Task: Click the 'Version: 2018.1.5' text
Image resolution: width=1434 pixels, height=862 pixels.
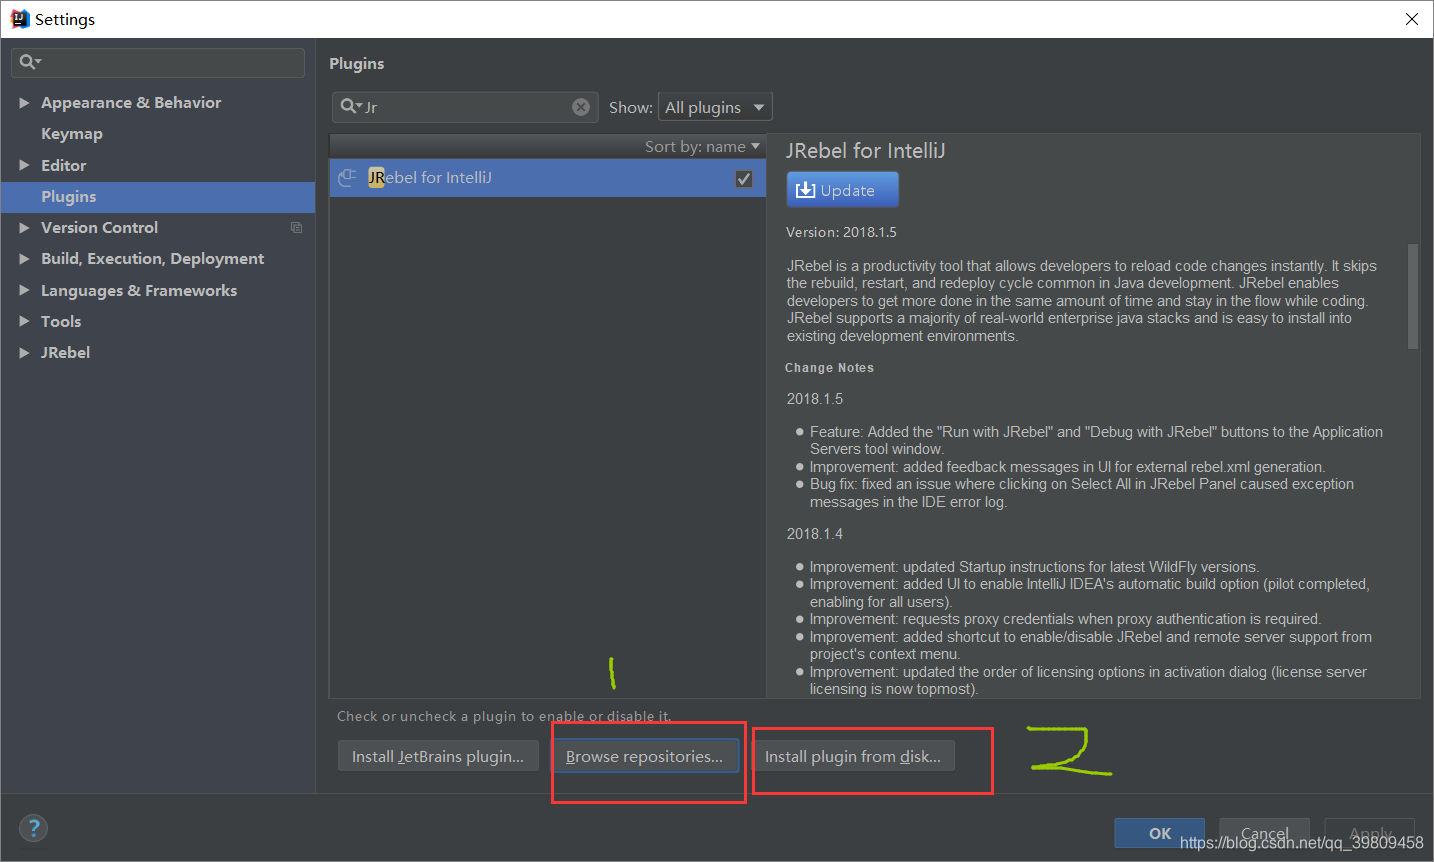Action: point(841,232)
